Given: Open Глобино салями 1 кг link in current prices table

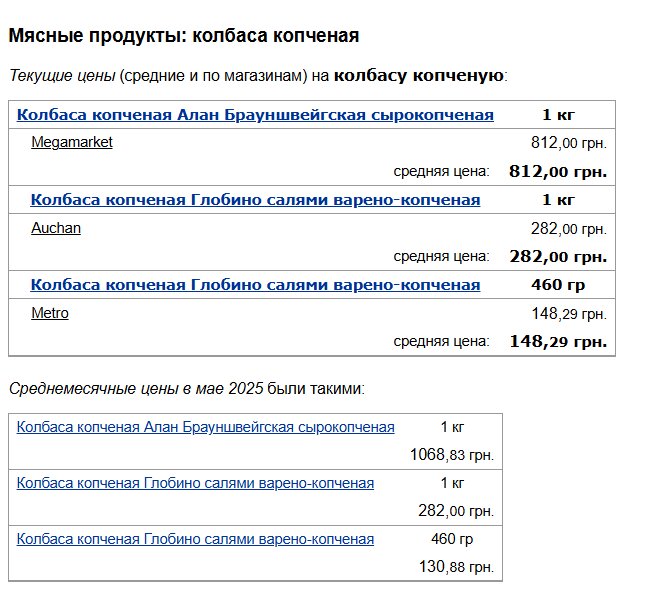Looking at the screenshot, I should (255, 200).
